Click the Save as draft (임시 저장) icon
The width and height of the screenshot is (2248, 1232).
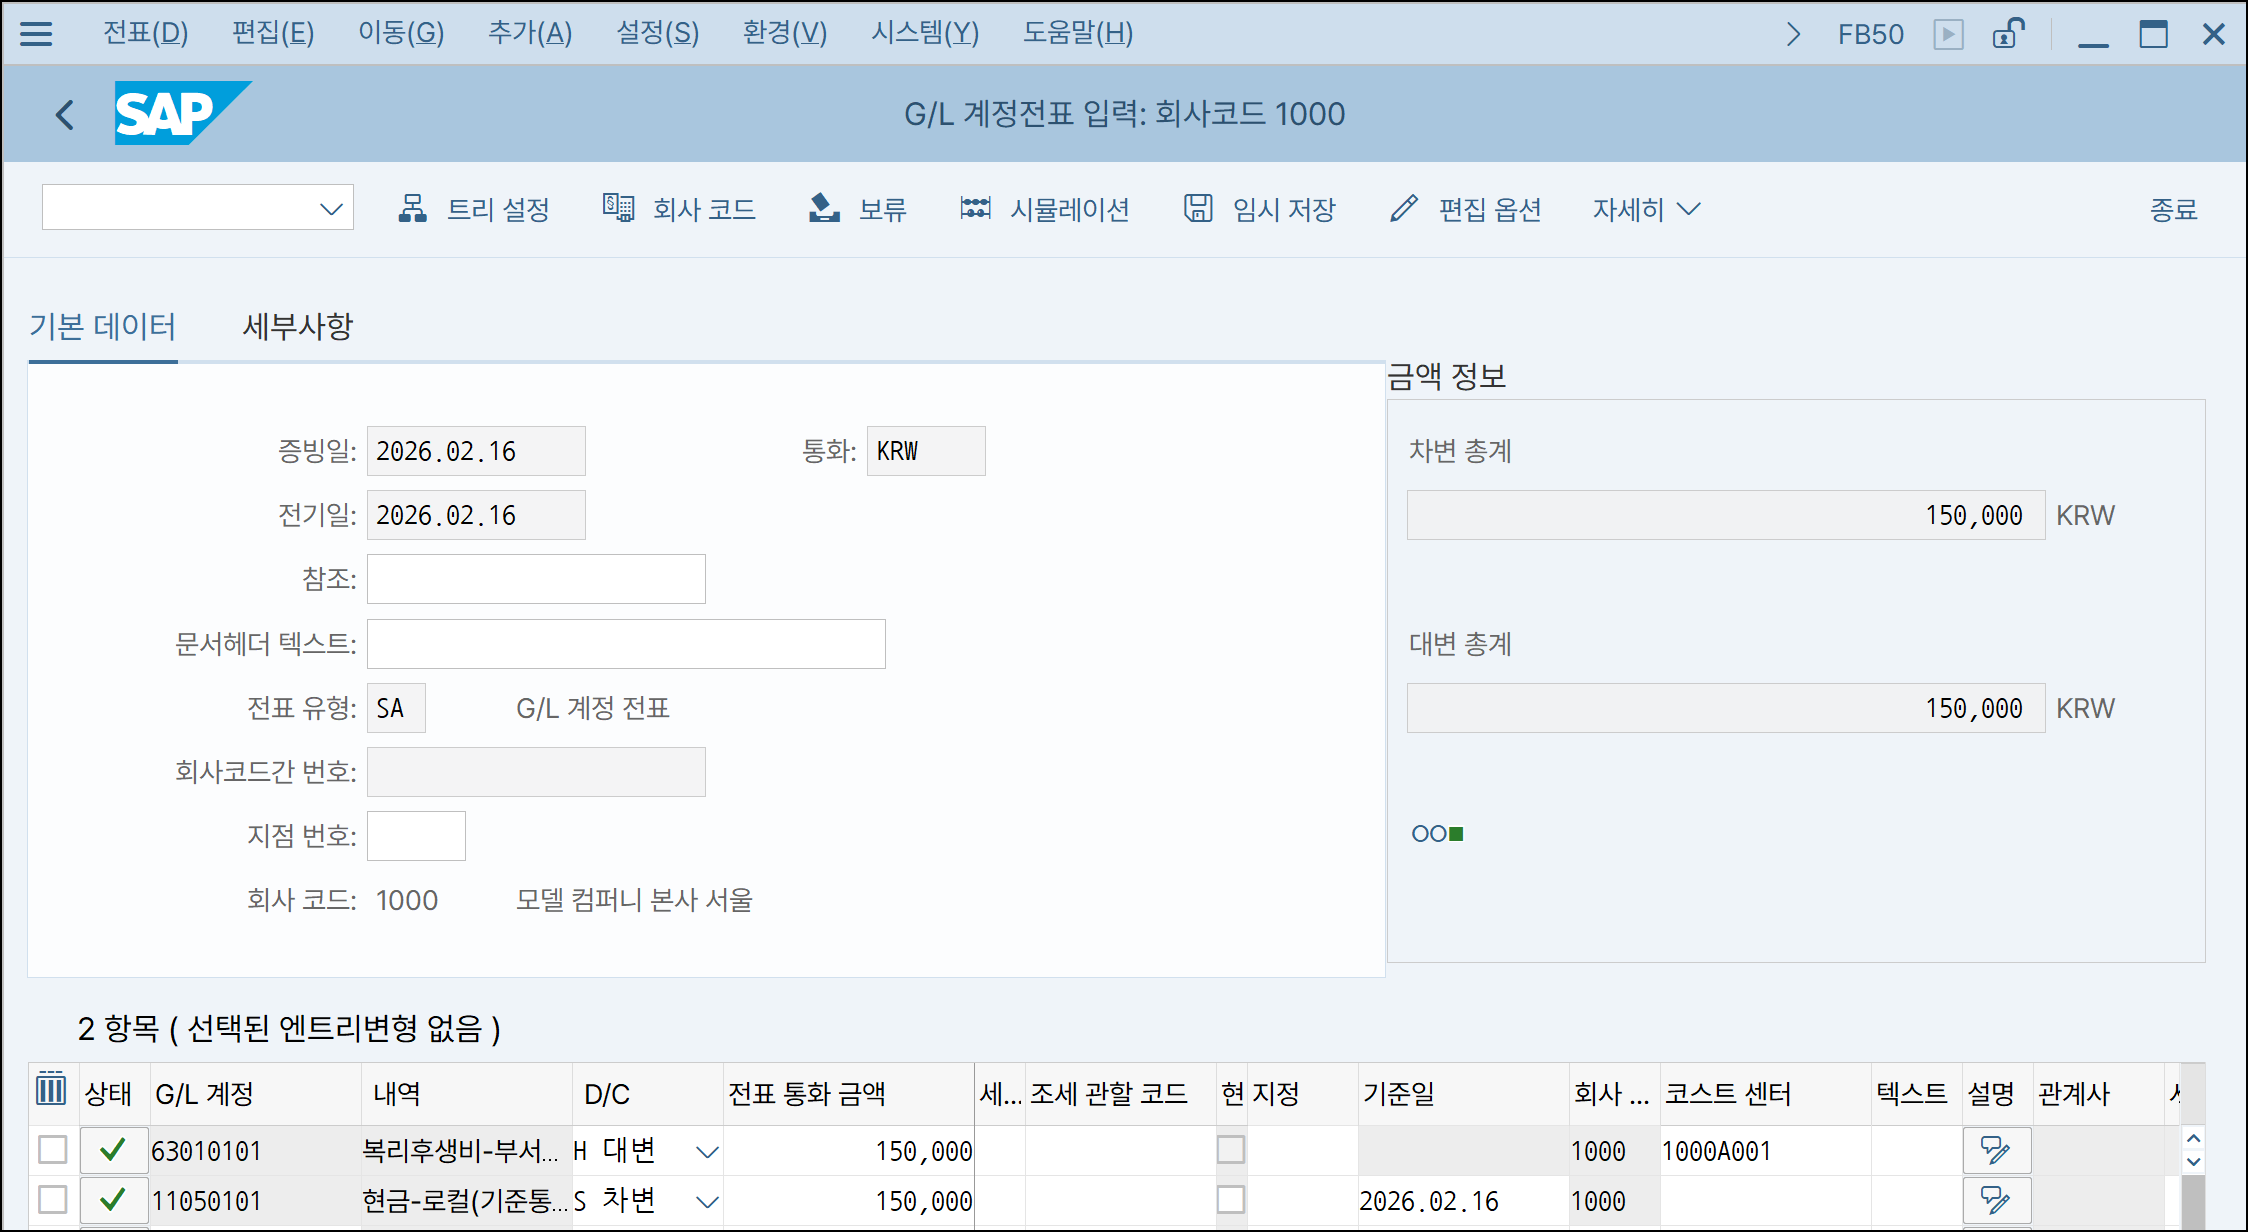1198,208
